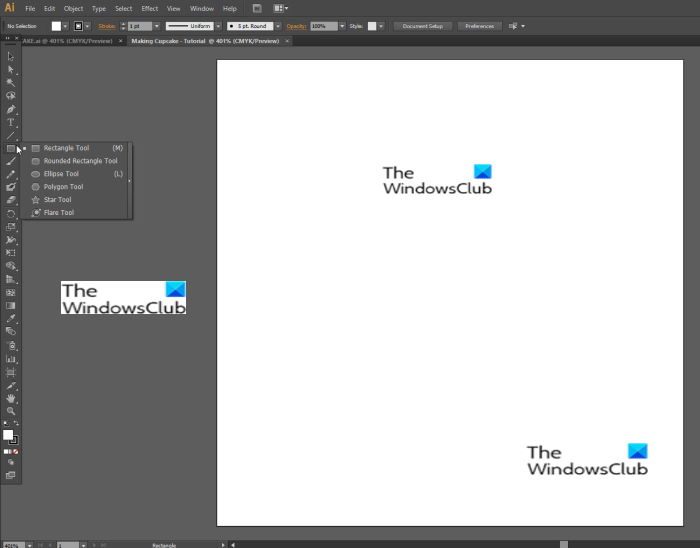
Task: Select the Slice tool
Action: [11, 386]
